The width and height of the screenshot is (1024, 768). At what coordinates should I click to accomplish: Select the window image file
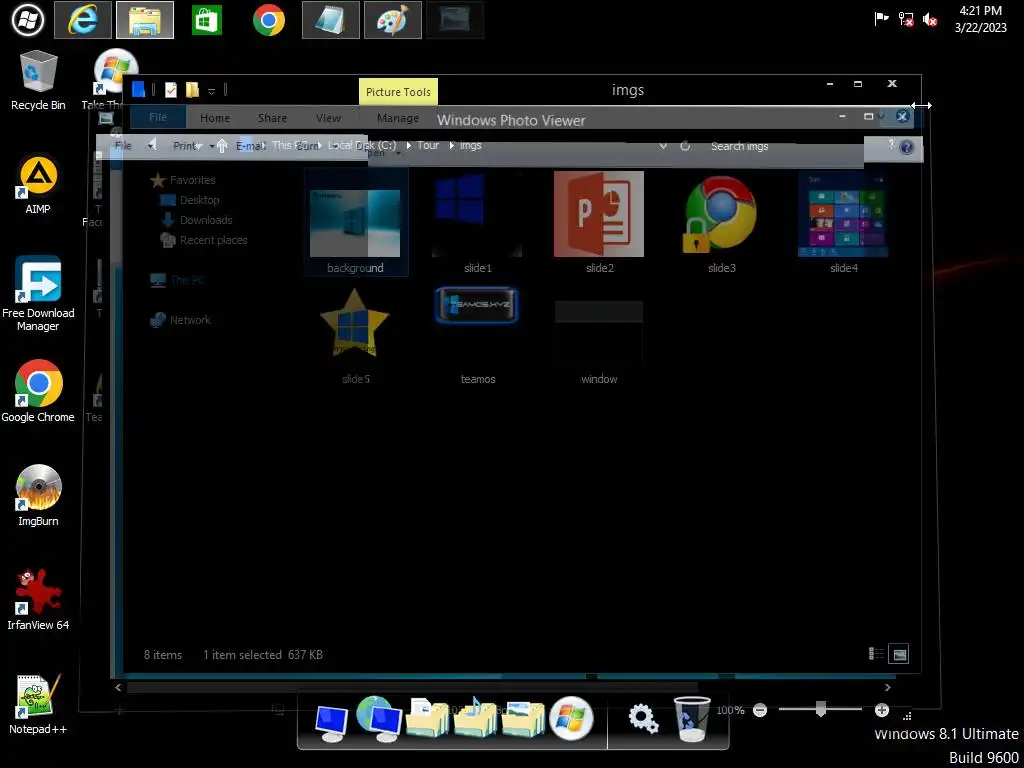pyautogui.click(x=599, y=342)
